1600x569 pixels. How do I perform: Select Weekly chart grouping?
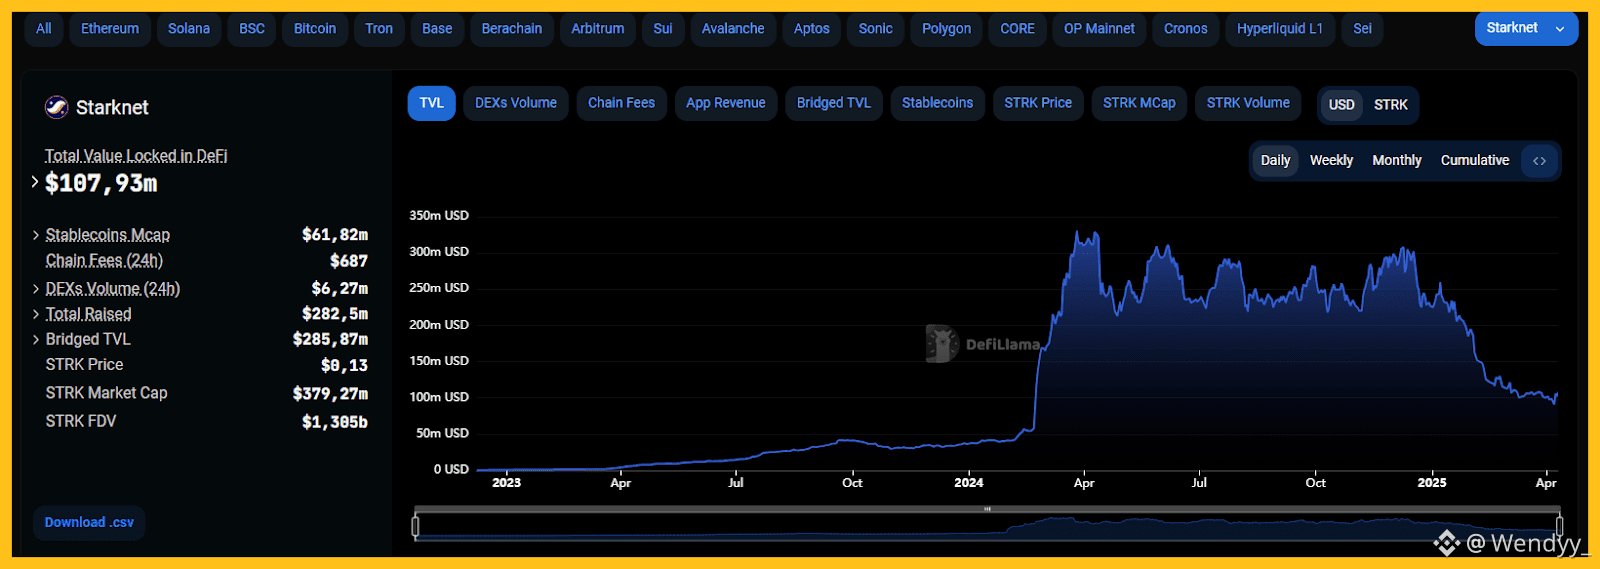[x=1331, y=161]
